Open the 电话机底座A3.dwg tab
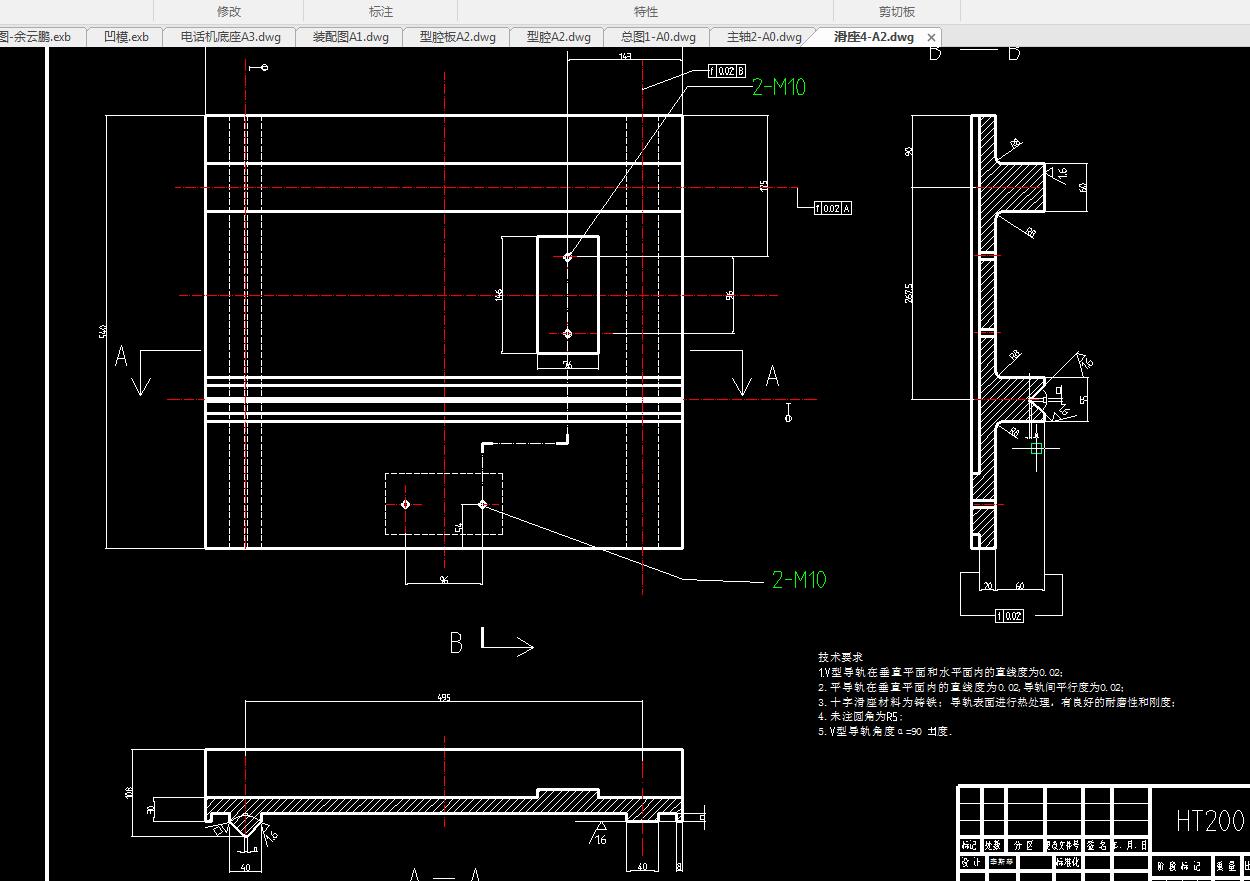1250x881 pixels. coord(231,37)
